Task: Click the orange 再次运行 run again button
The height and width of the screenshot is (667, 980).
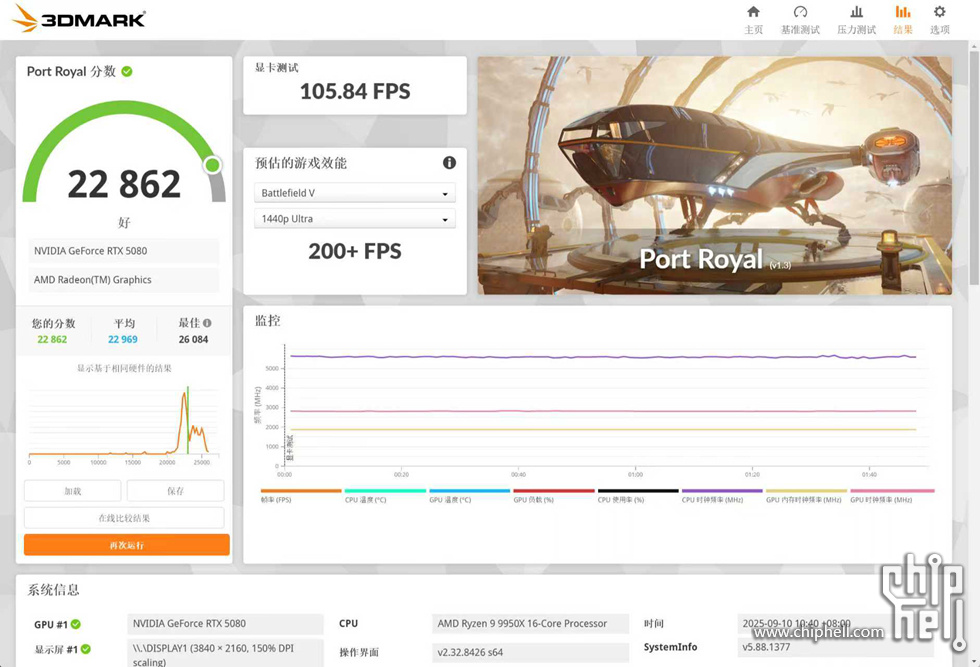Action: (x=127, y=544)
